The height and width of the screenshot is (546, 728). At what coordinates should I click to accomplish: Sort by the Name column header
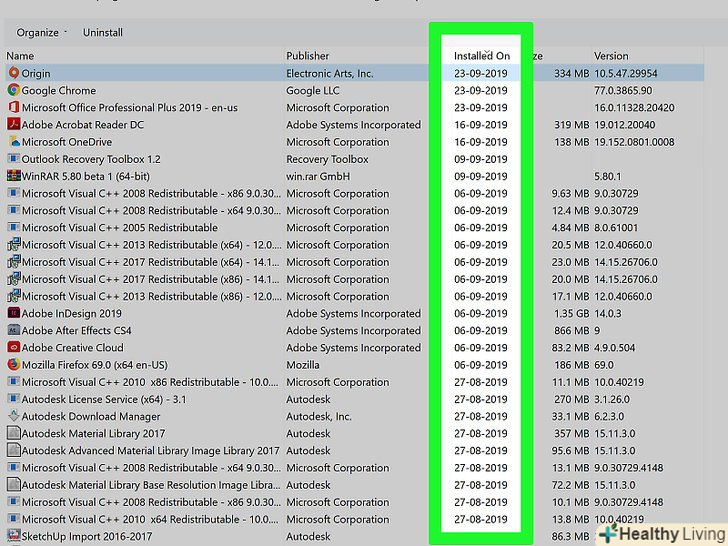[x=20, y=56]
